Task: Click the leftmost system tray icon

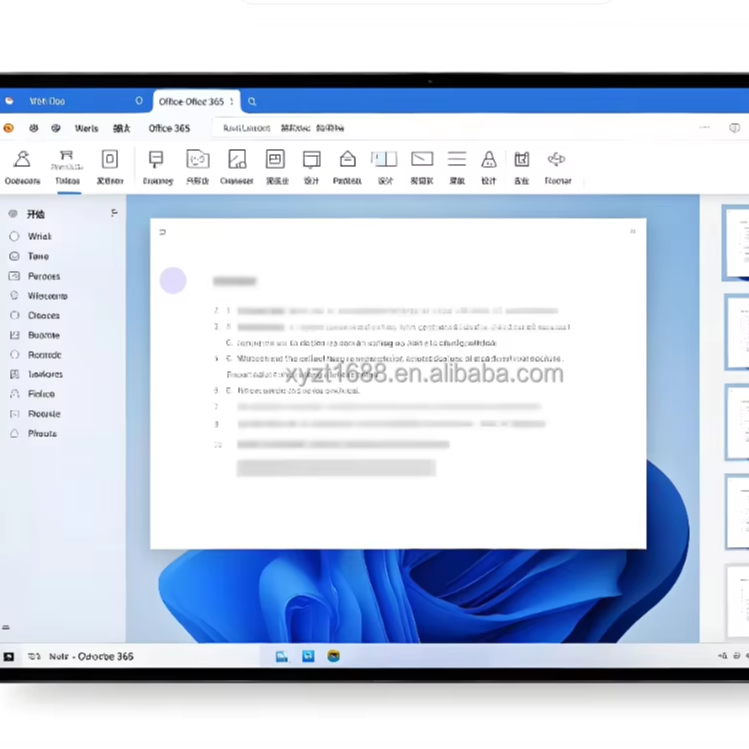Action: (x=722, y=656)
